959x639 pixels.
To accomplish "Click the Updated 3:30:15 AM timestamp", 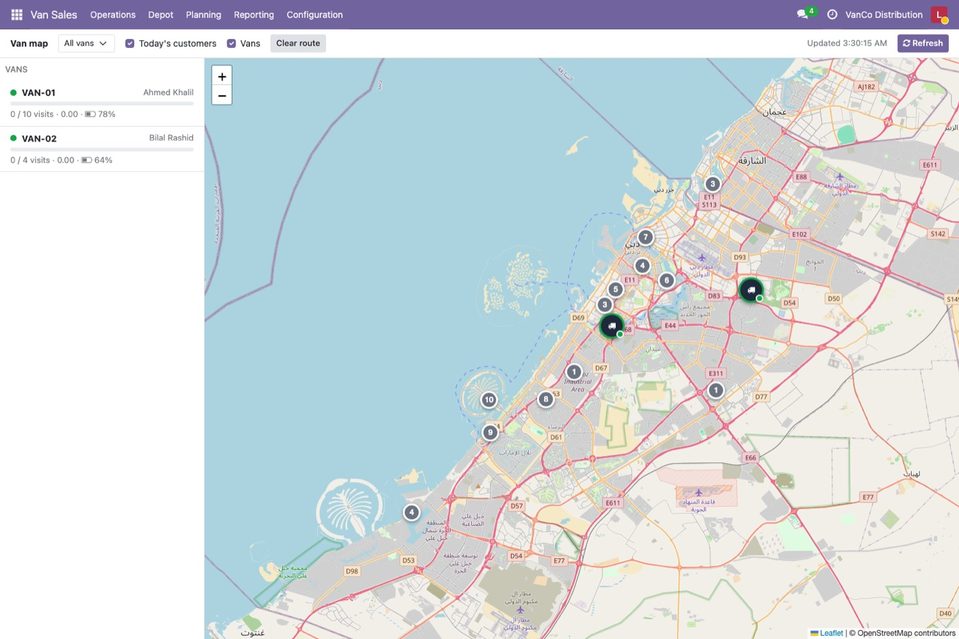I will (x=846, y=43).
